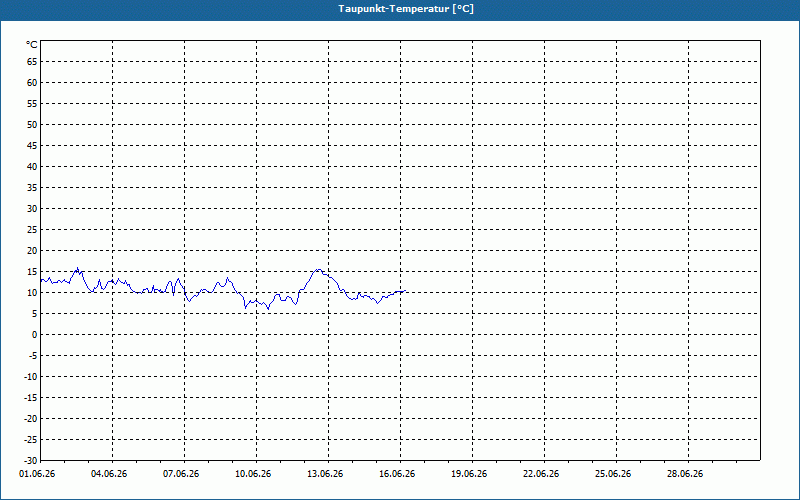Viewport: 800px width, 500px height.
Task: Select the 10.06.26 date axis label
Action: 253,474
